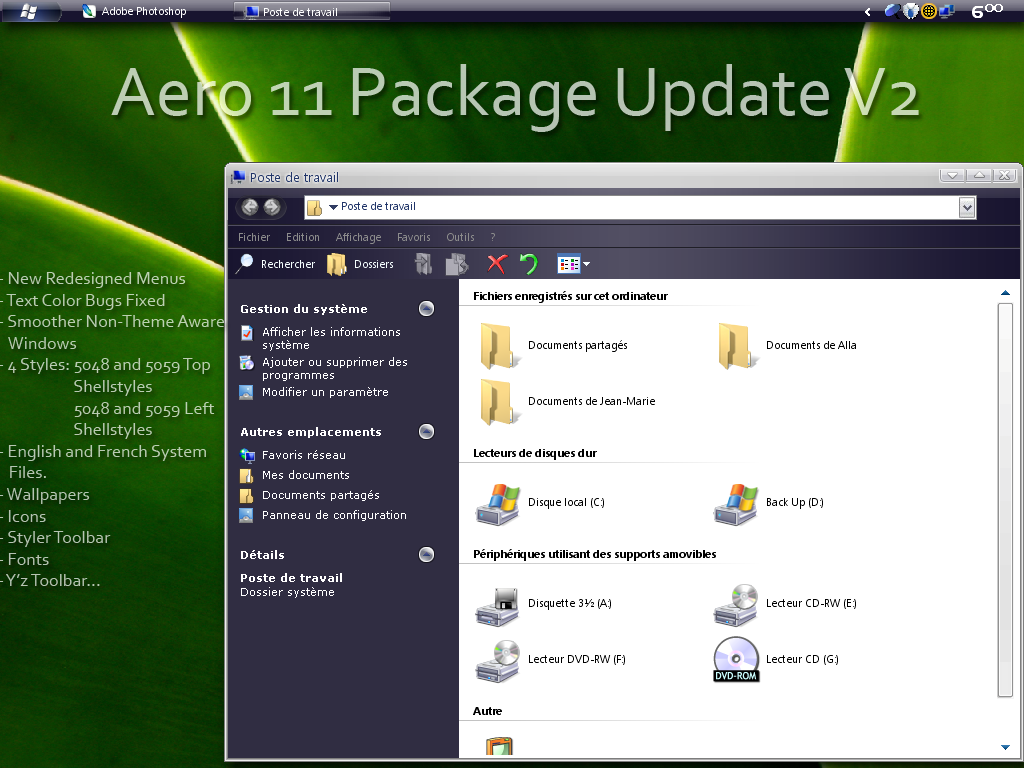1024x768 pixels.
Task: Open the globe icon in system tray
Action: tap(928, 11)
